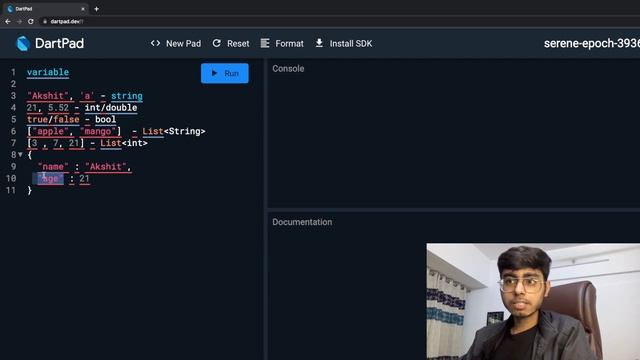Click the serene-epoch pad name
The image size is (640, 360).
pos(591,43)
